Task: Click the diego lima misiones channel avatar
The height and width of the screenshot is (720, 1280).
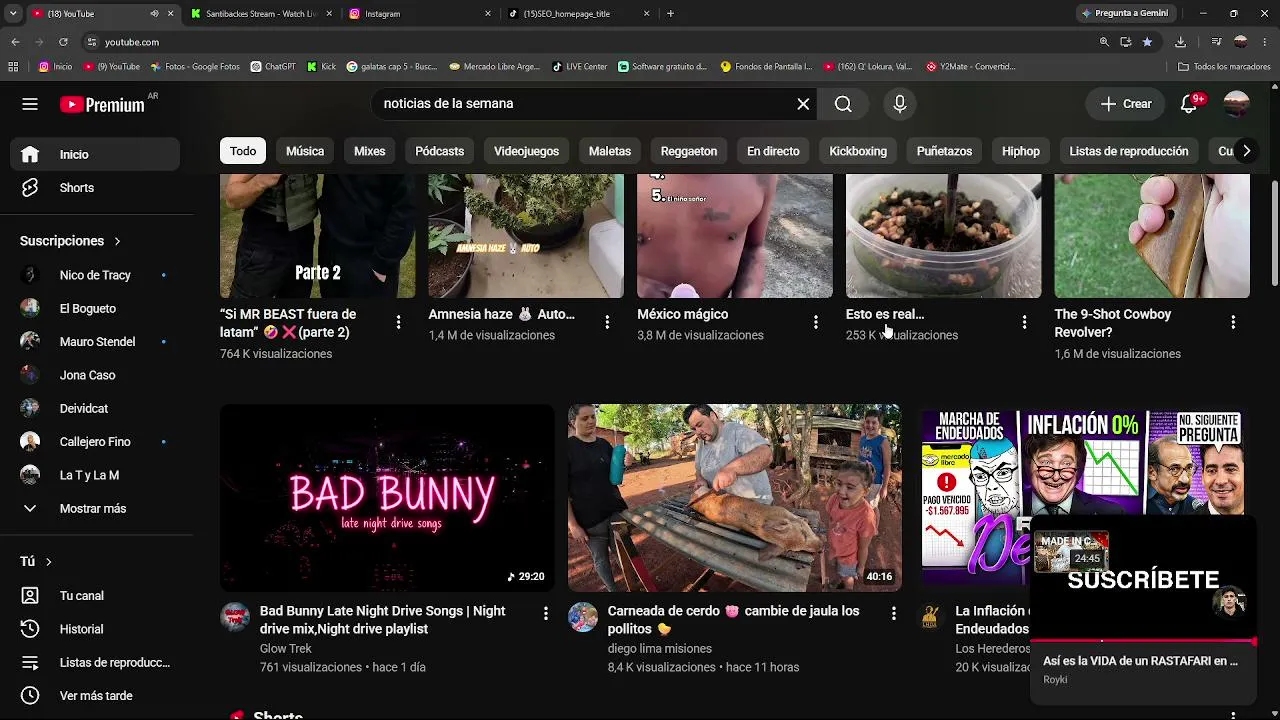Action: tap(583, 617)
